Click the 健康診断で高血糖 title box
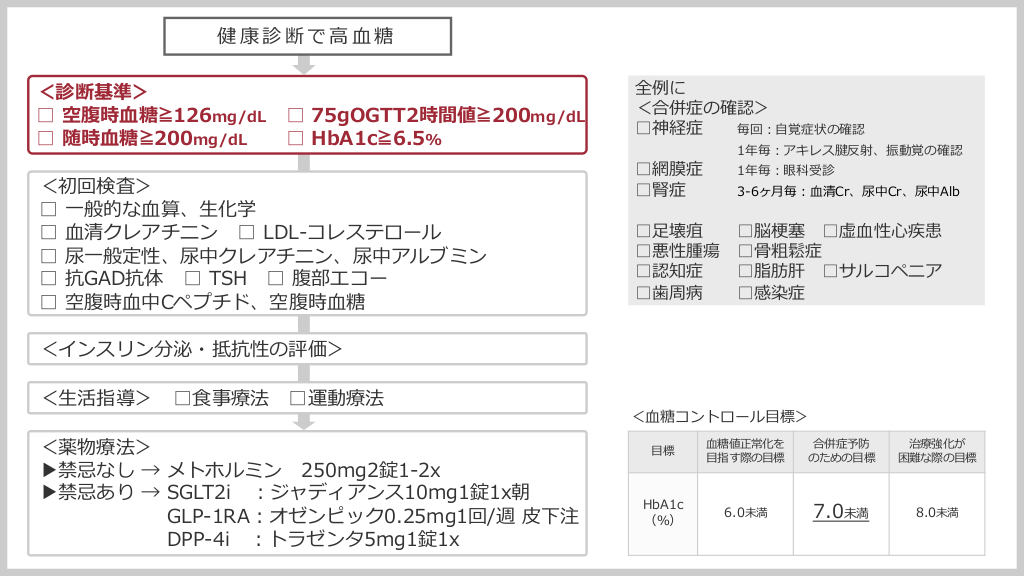The height and width of the screenshot is (576, 1024). click(304, 36)
